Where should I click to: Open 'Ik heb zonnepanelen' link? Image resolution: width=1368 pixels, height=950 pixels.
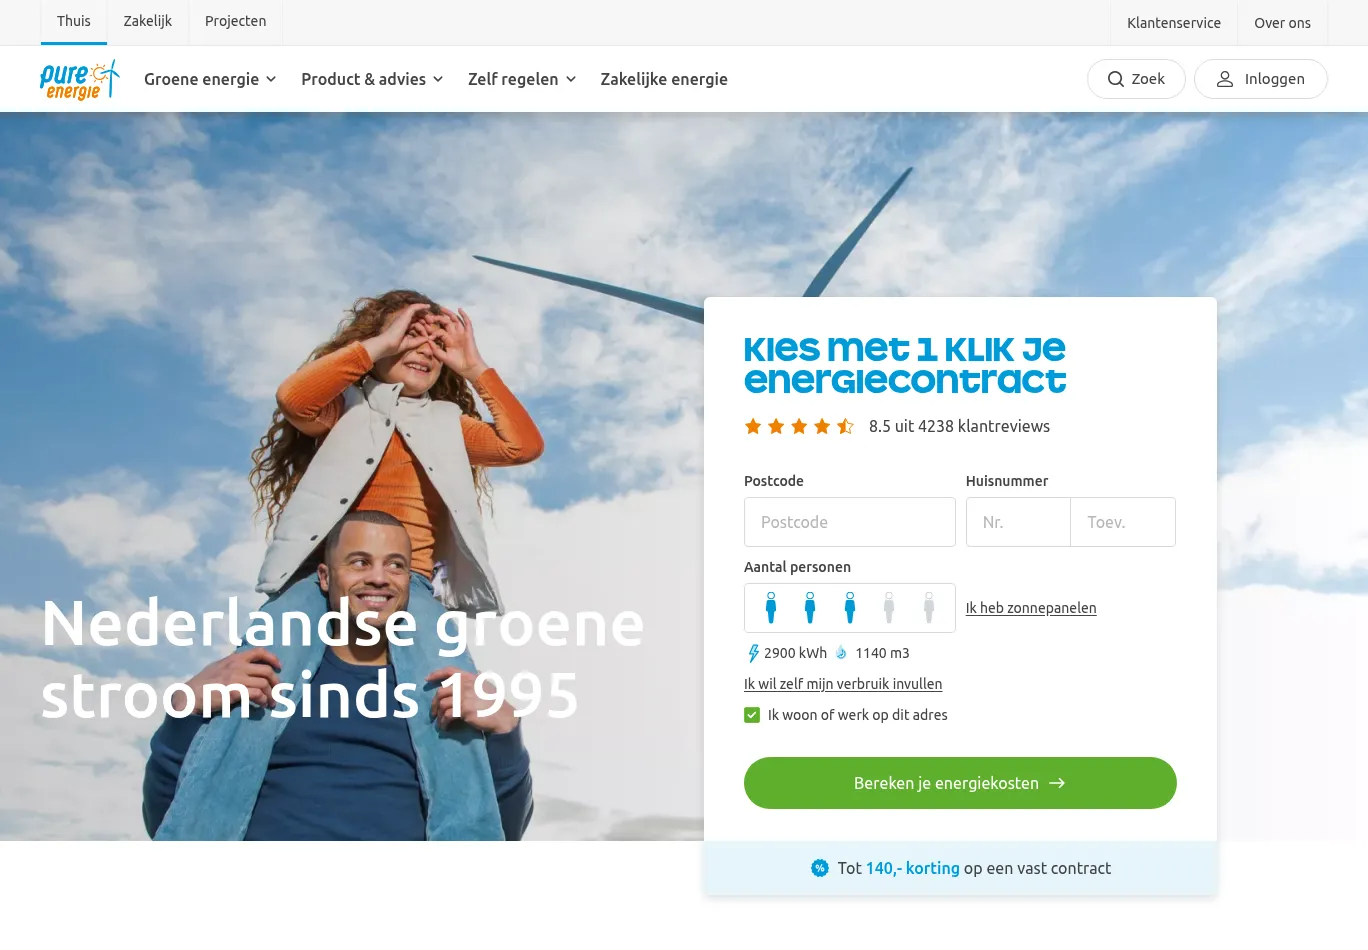(1031, 608)
